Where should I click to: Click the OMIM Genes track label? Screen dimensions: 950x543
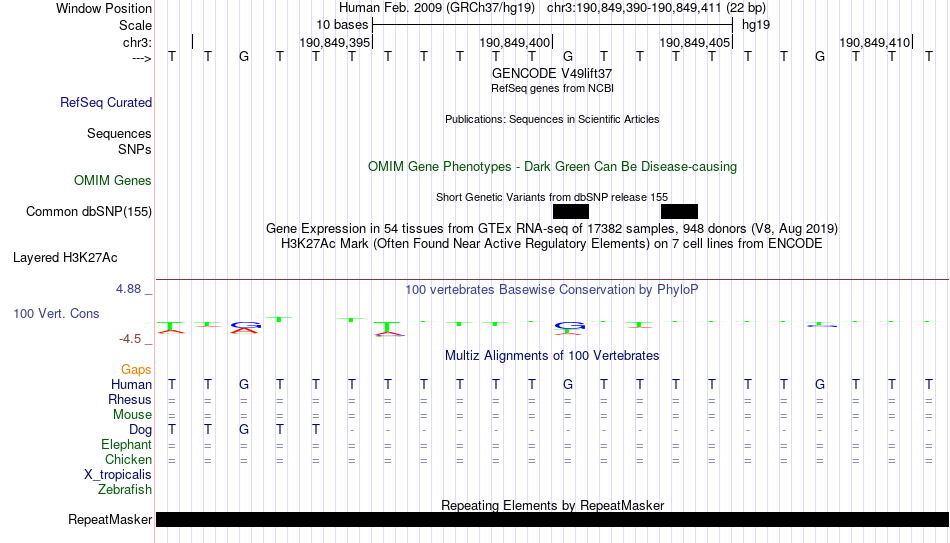[113, 181]
